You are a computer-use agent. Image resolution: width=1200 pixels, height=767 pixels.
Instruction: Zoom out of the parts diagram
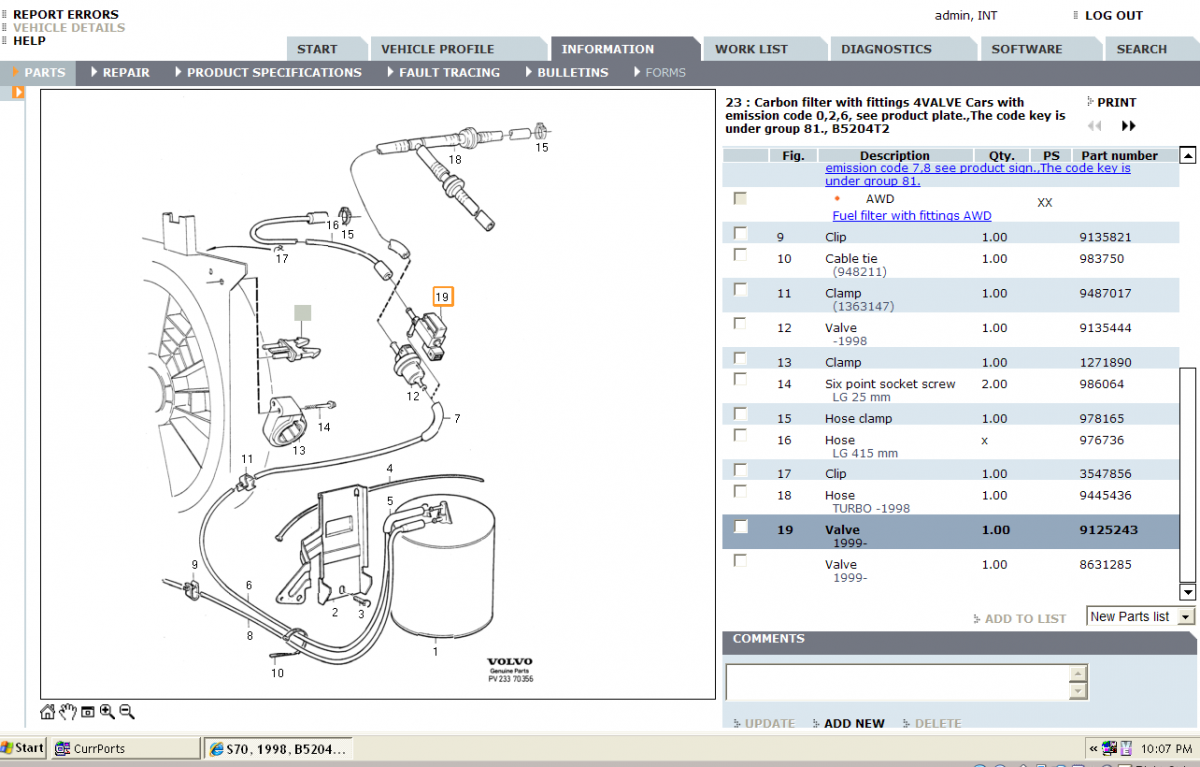(126, 712)
